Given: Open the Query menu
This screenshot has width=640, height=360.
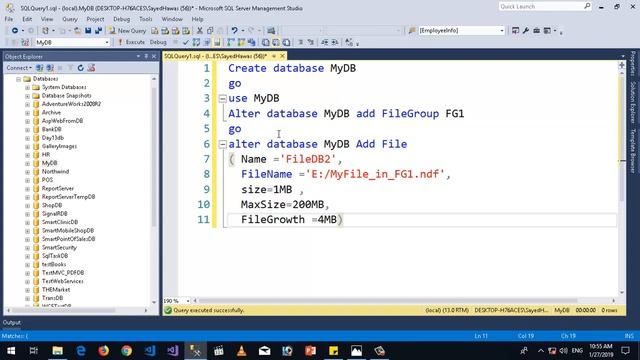Looking at the screenshot, I should point(70,19).
